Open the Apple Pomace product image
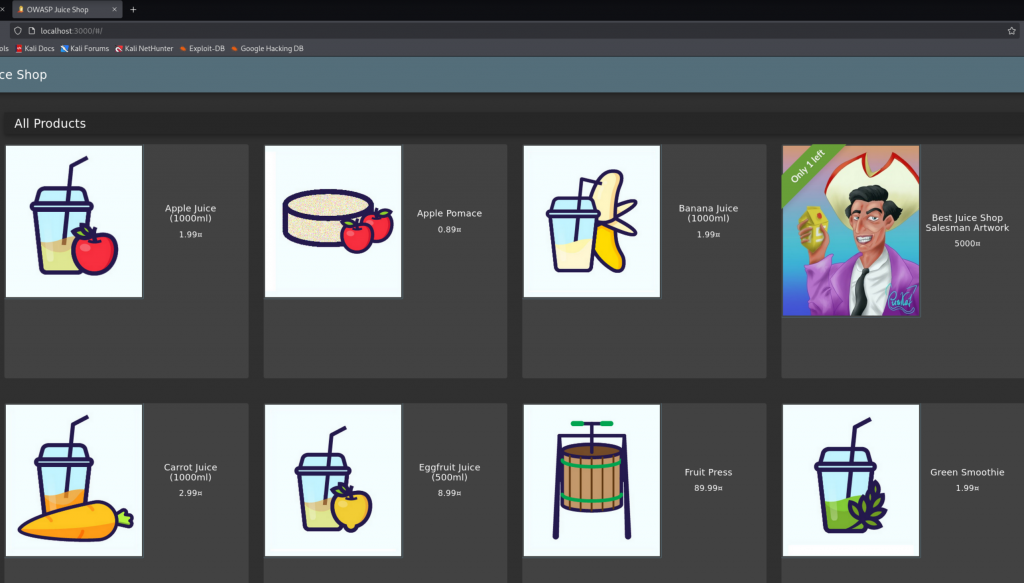1024x583 pixels. click(x=333, y=221)
